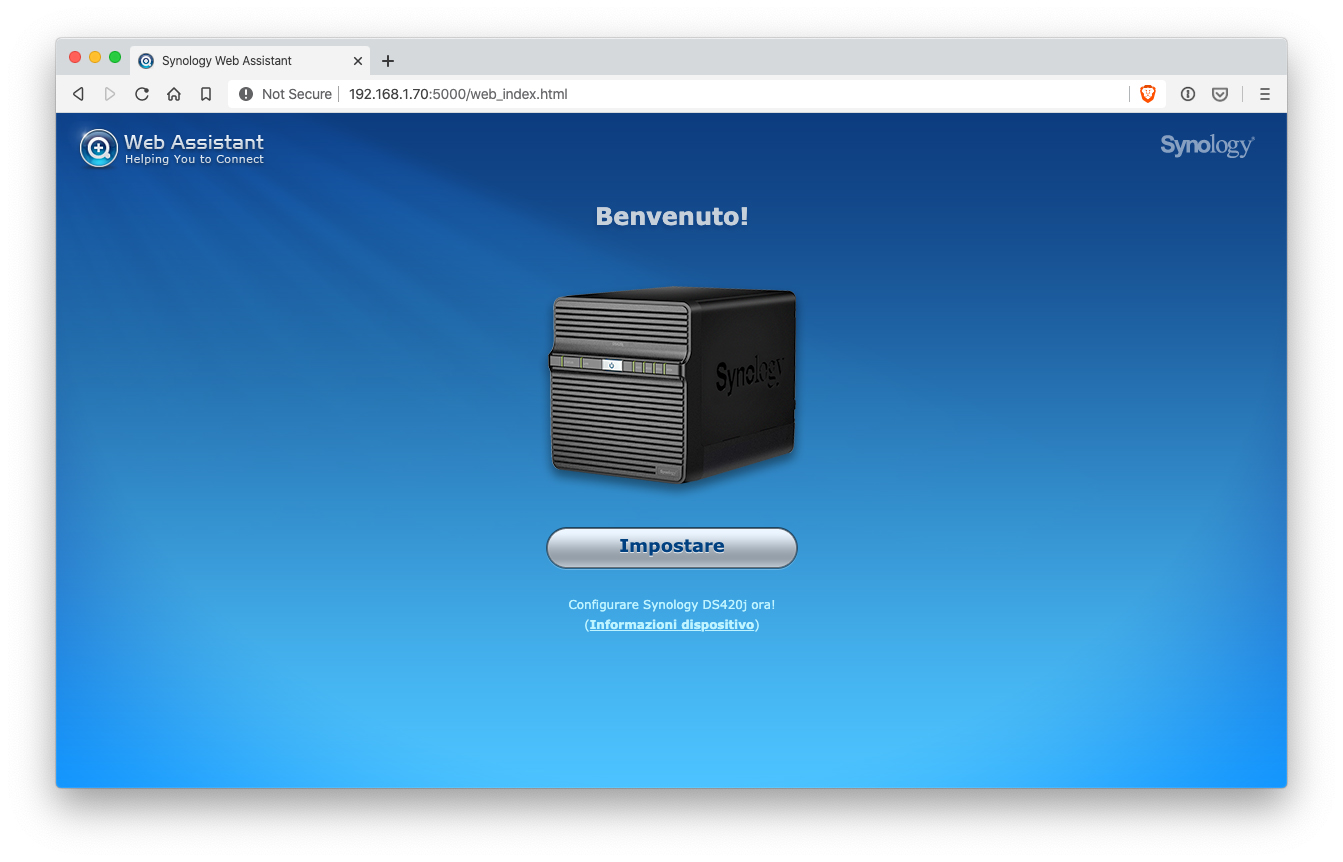Minimize the window with the yellow button
1343x862 pixels.
[95, 57]
